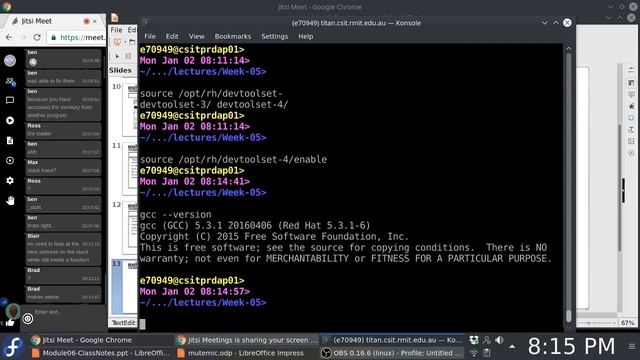Click the Chrome address bar URL

pos(82,38)
